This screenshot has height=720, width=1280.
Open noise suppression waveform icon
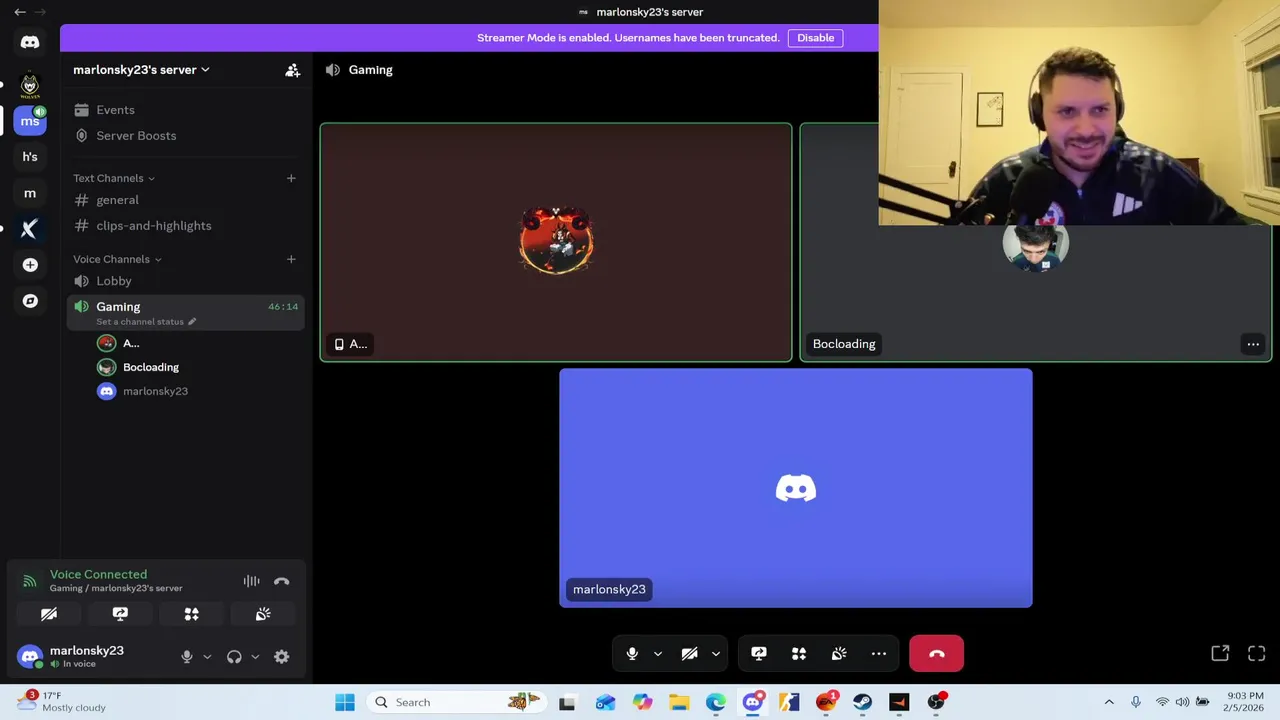[251, 581]
